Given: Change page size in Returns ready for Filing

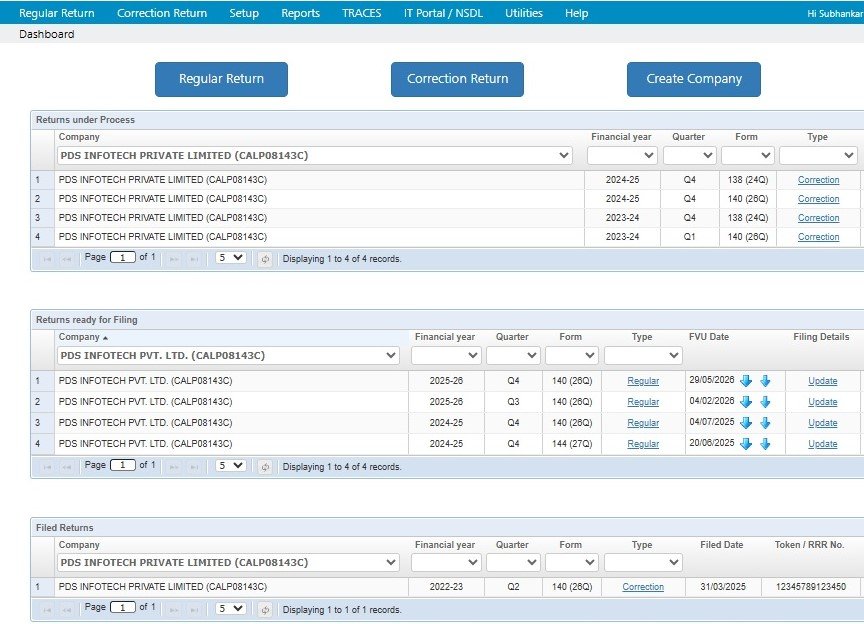Looking at the screenshot, I should (x=230, y=466).
